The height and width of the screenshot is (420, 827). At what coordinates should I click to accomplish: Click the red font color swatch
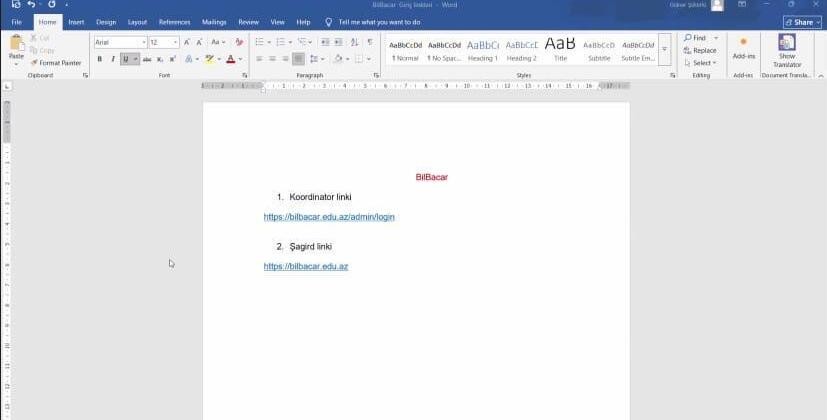(229, 59)
